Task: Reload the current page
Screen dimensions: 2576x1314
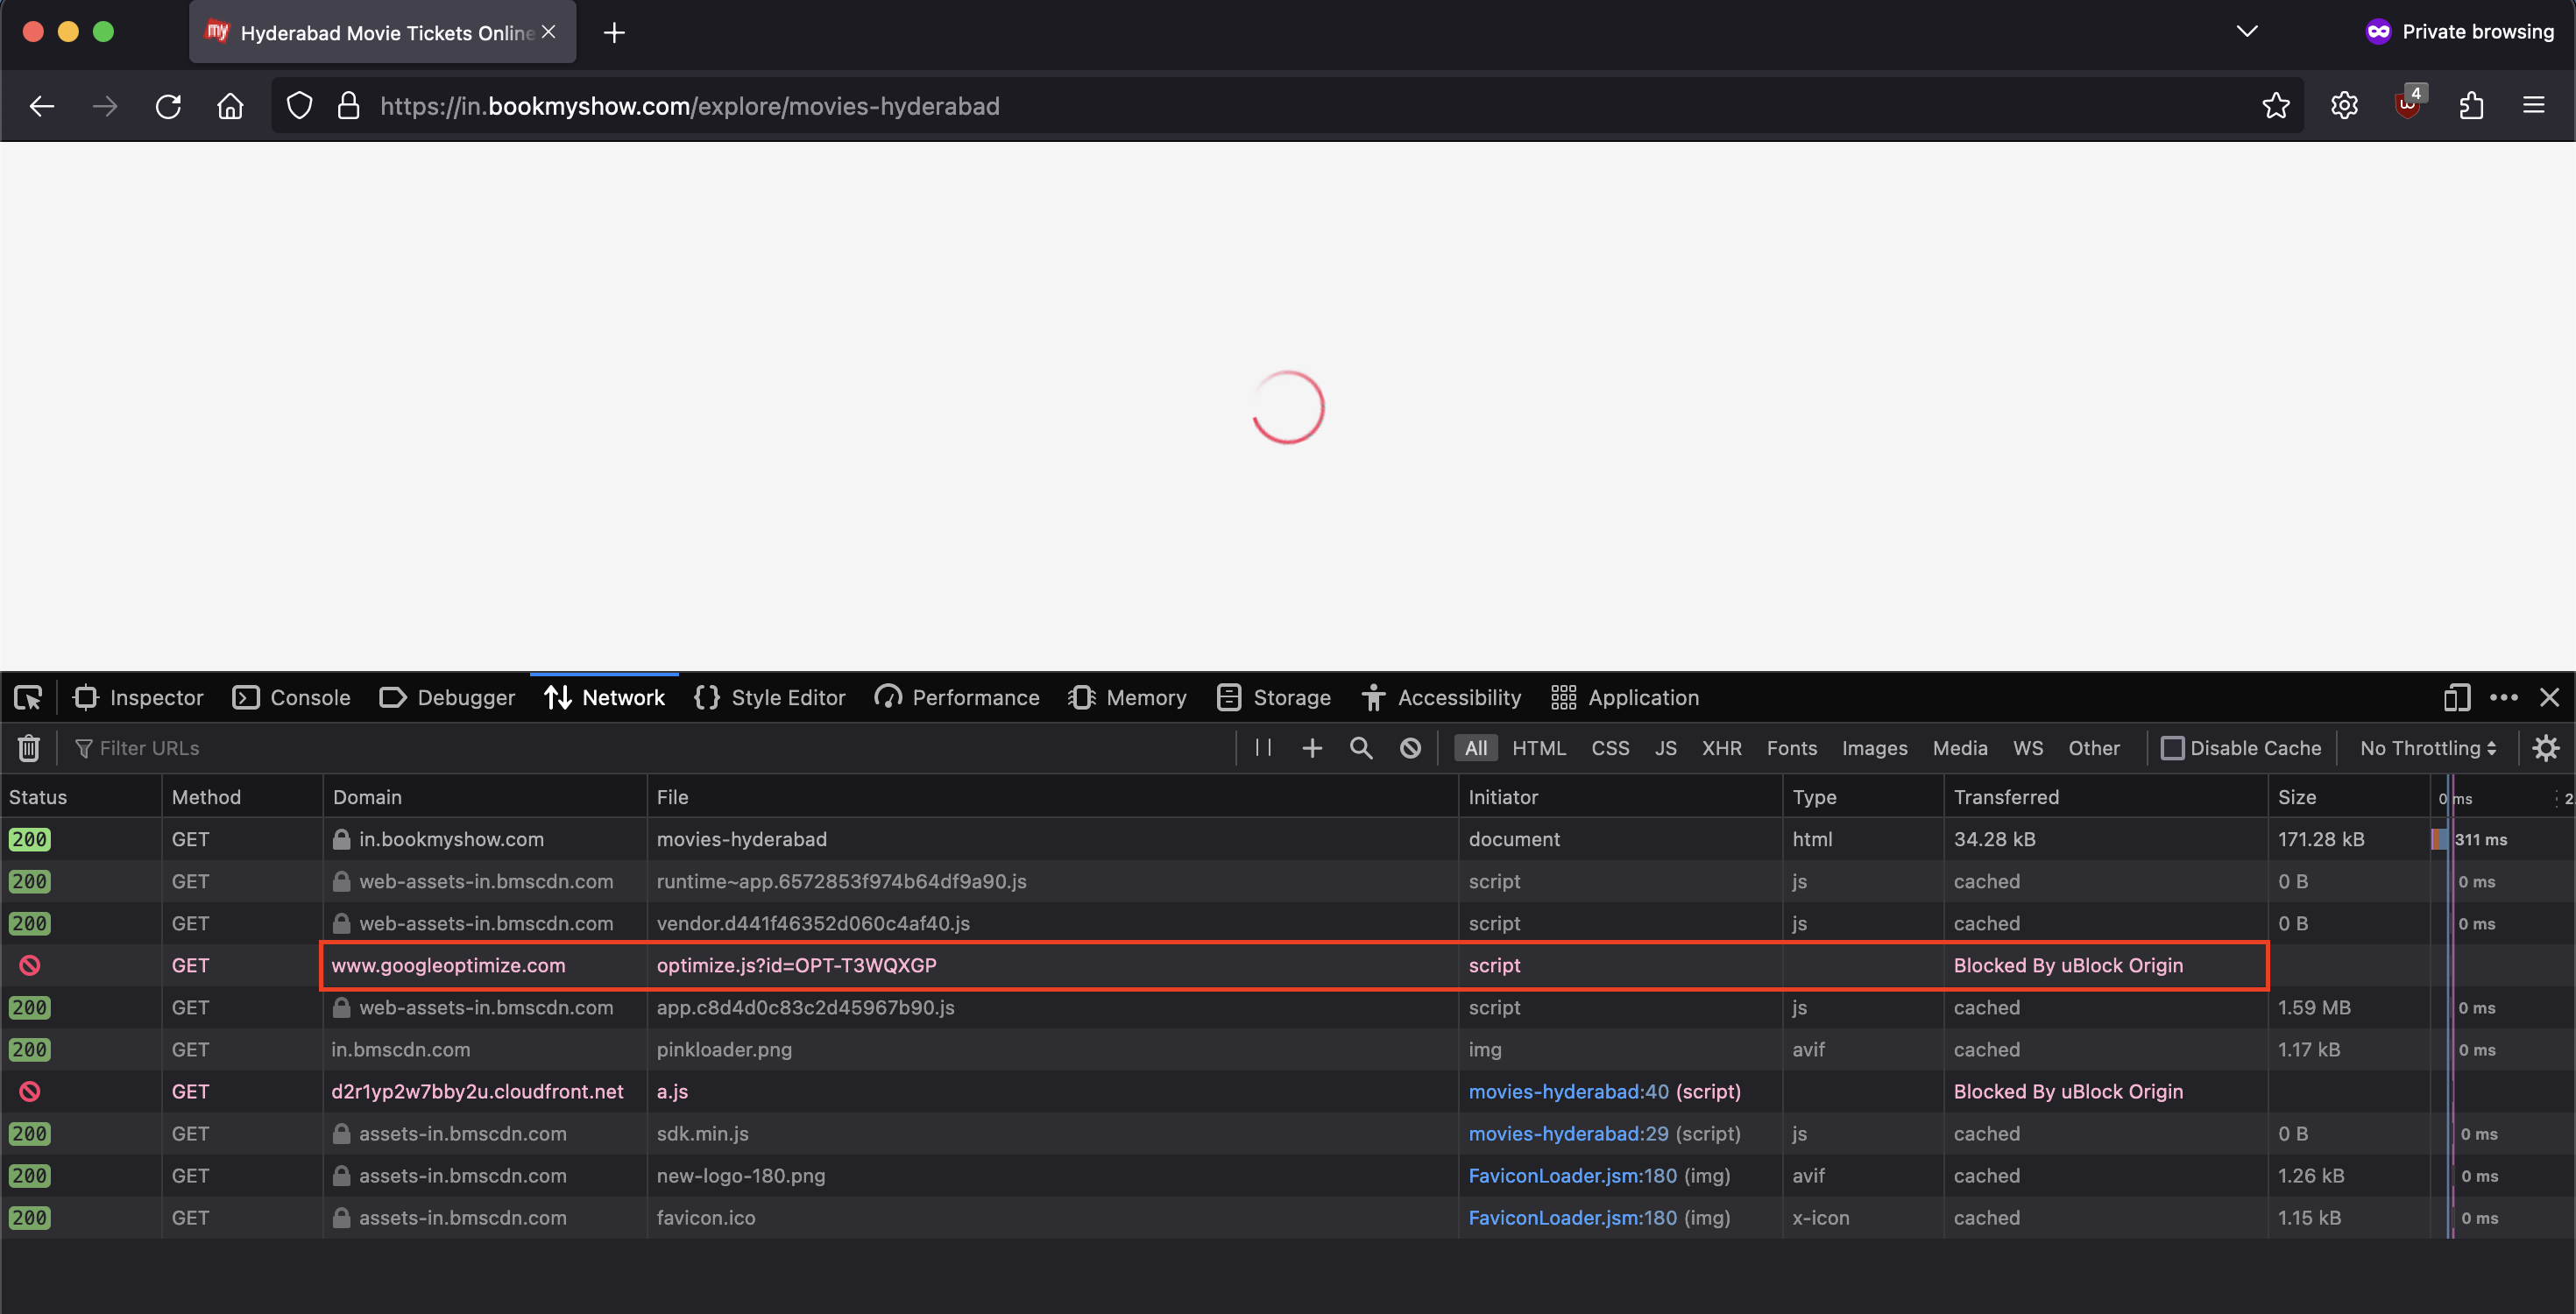Action: 167,105
